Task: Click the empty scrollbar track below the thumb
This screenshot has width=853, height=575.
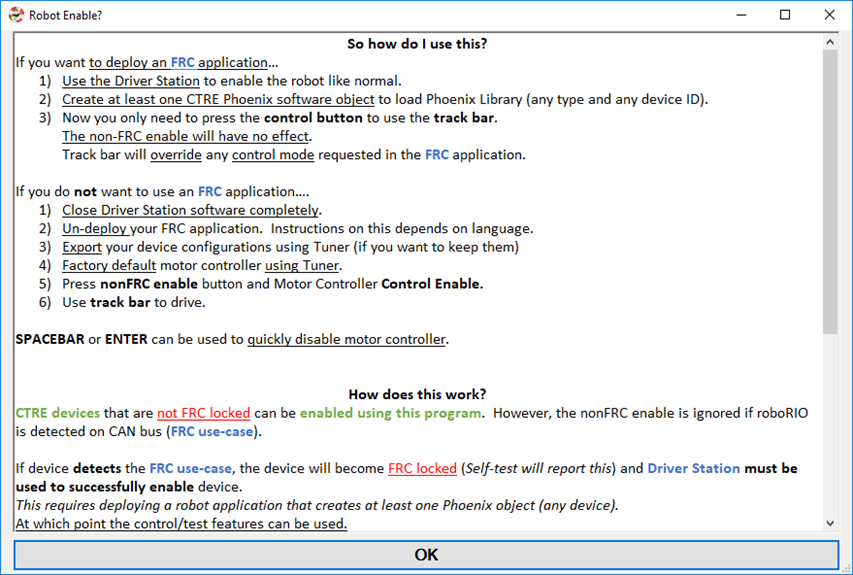Action: (x=830, y=425)
